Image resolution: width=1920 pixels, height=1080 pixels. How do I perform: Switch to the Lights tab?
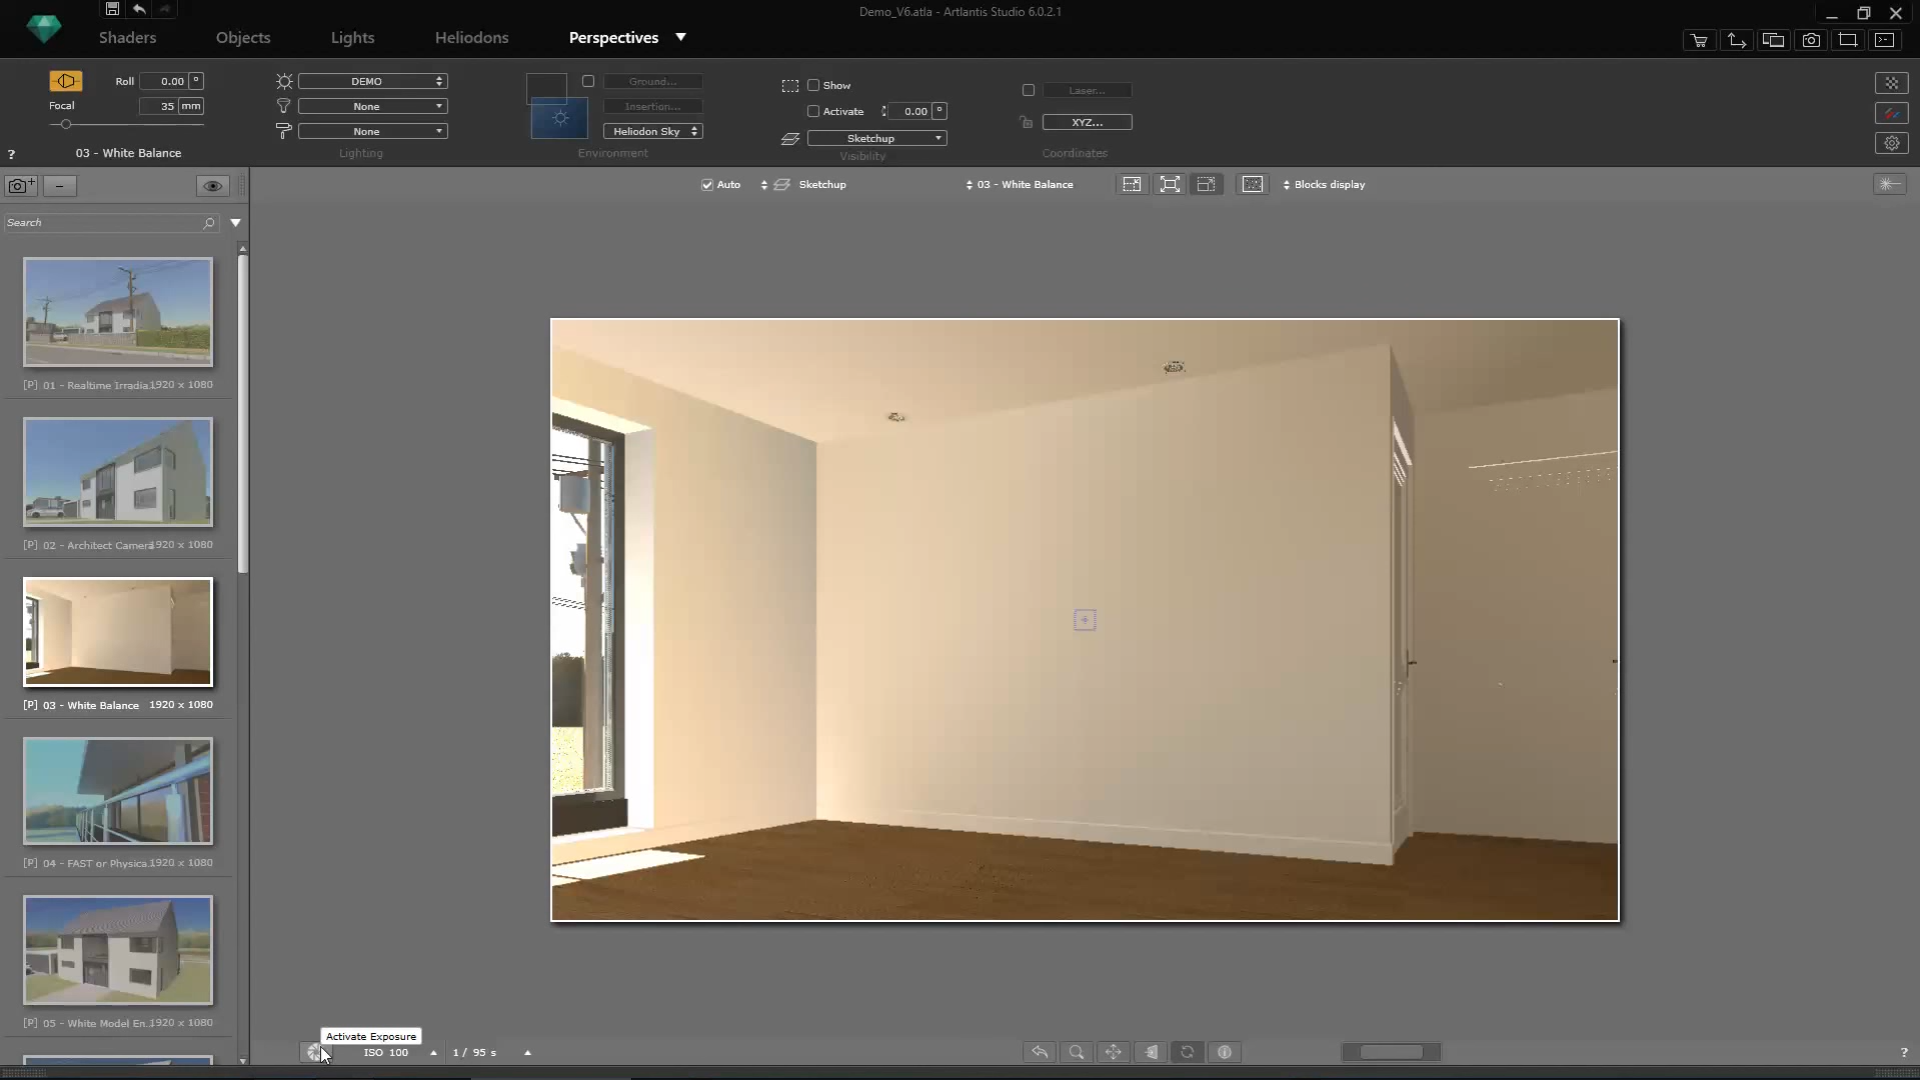pyautogui.click(x=352, y=38)
